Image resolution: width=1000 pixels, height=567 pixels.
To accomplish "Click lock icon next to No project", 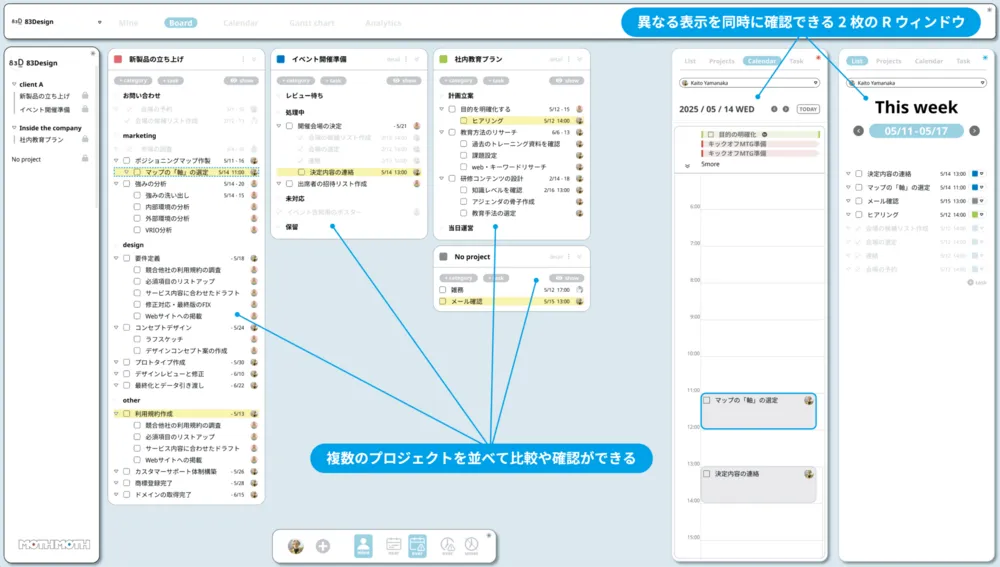I will pos(85,159).
